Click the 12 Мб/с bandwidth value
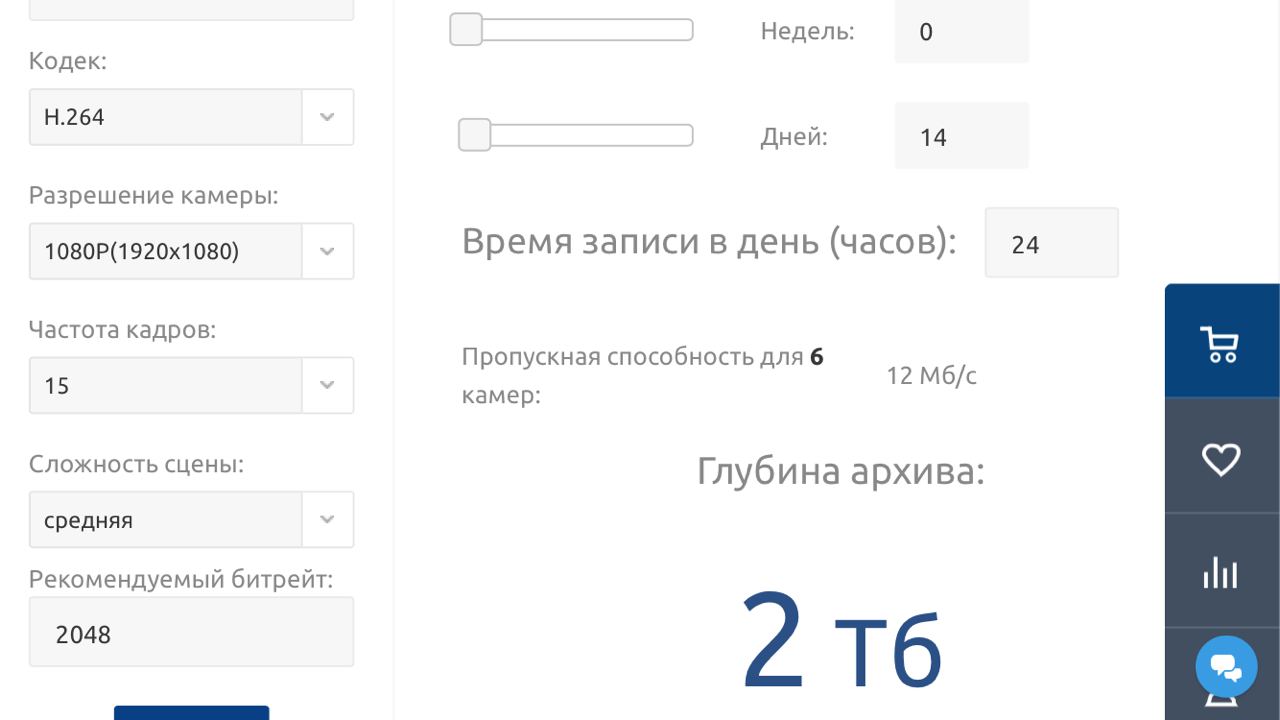Screen dimensions: 1280x720 coord(931,376)
